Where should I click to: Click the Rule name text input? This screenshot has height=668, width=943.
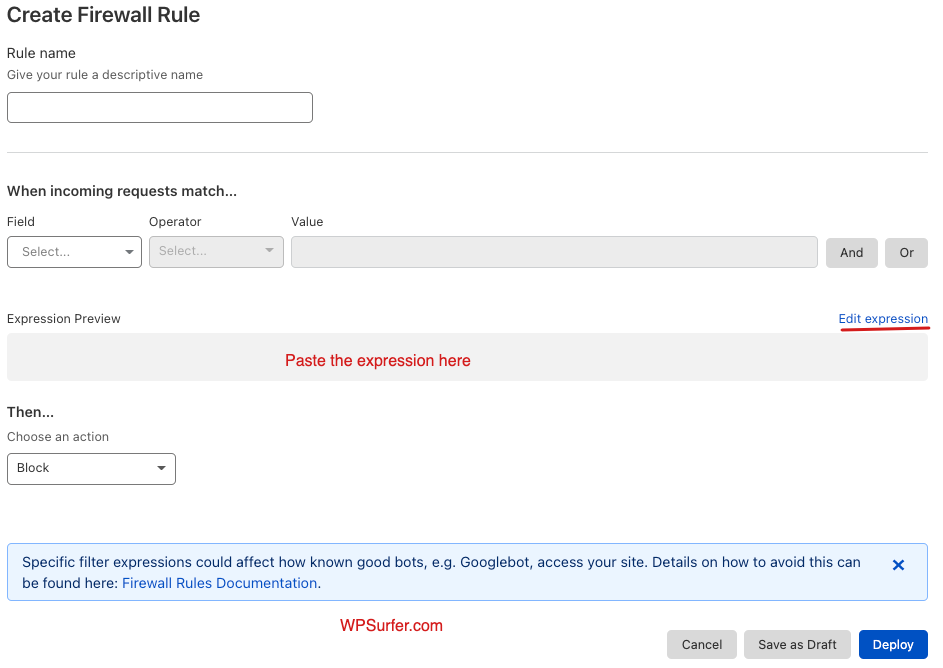[x=160, y=108]
